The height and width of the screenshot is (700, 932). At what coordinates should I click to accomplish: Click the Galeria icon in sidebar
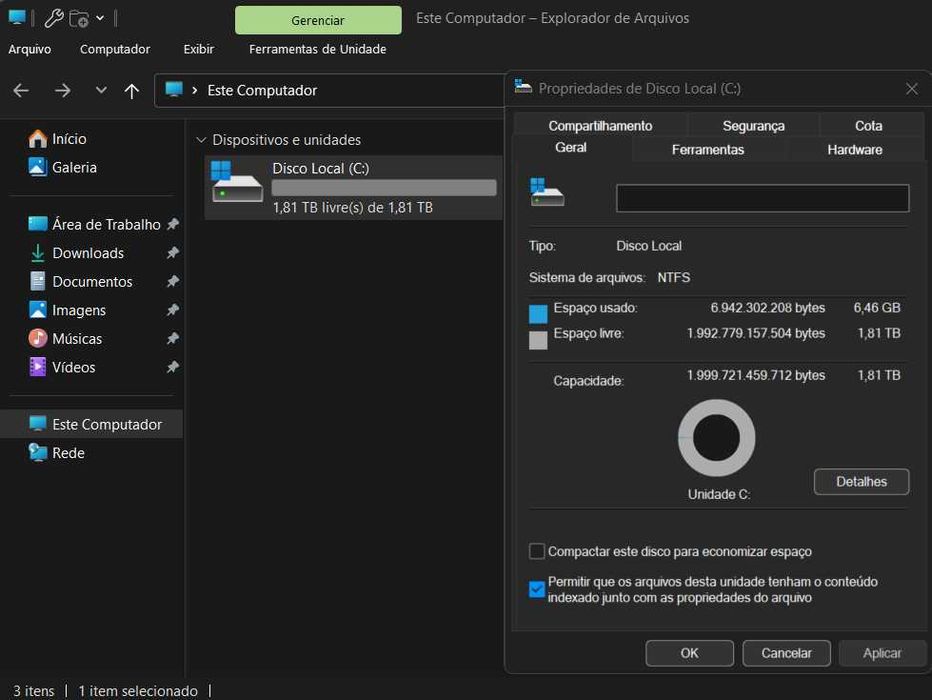tap(37, 167)
